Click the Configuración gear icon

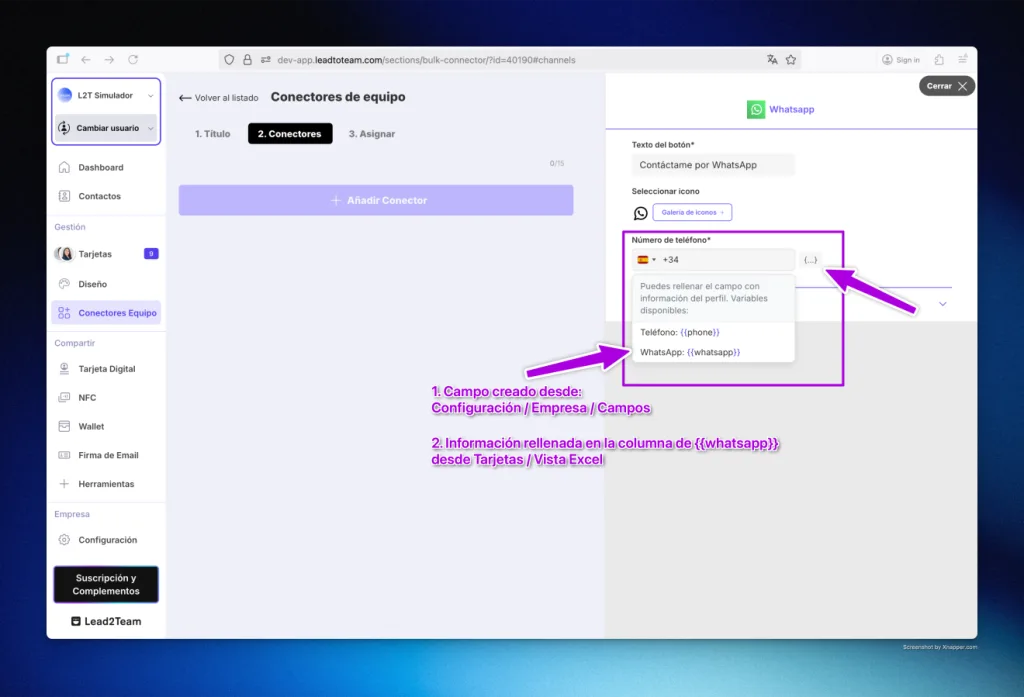(64, 540)
